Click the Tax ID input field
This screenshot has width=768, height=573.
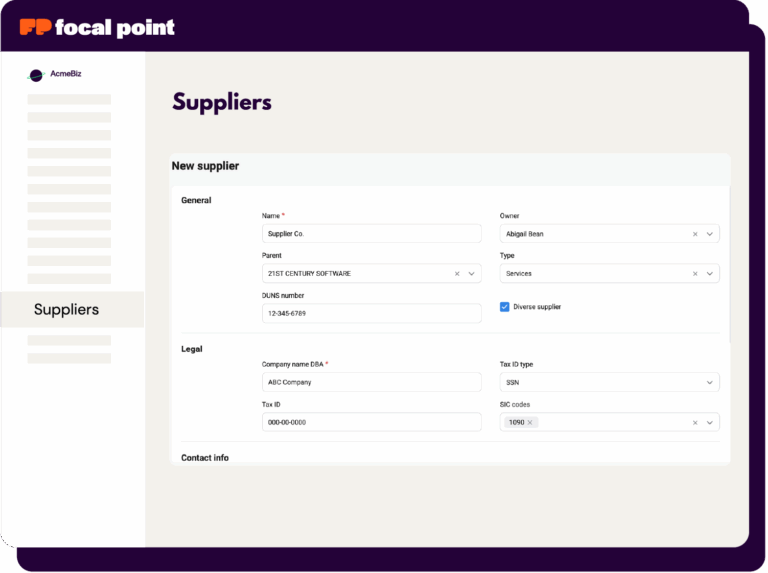[370, 422]
